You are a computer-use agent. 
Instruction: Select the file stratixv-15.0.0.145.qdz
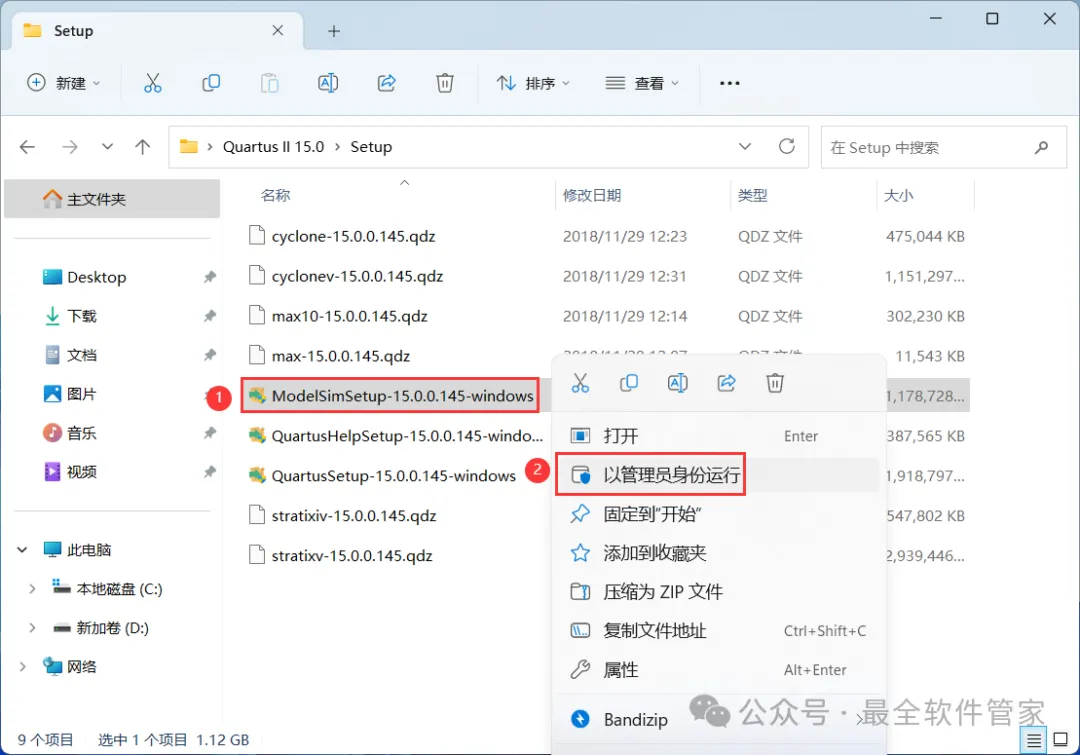pos(351,556)
